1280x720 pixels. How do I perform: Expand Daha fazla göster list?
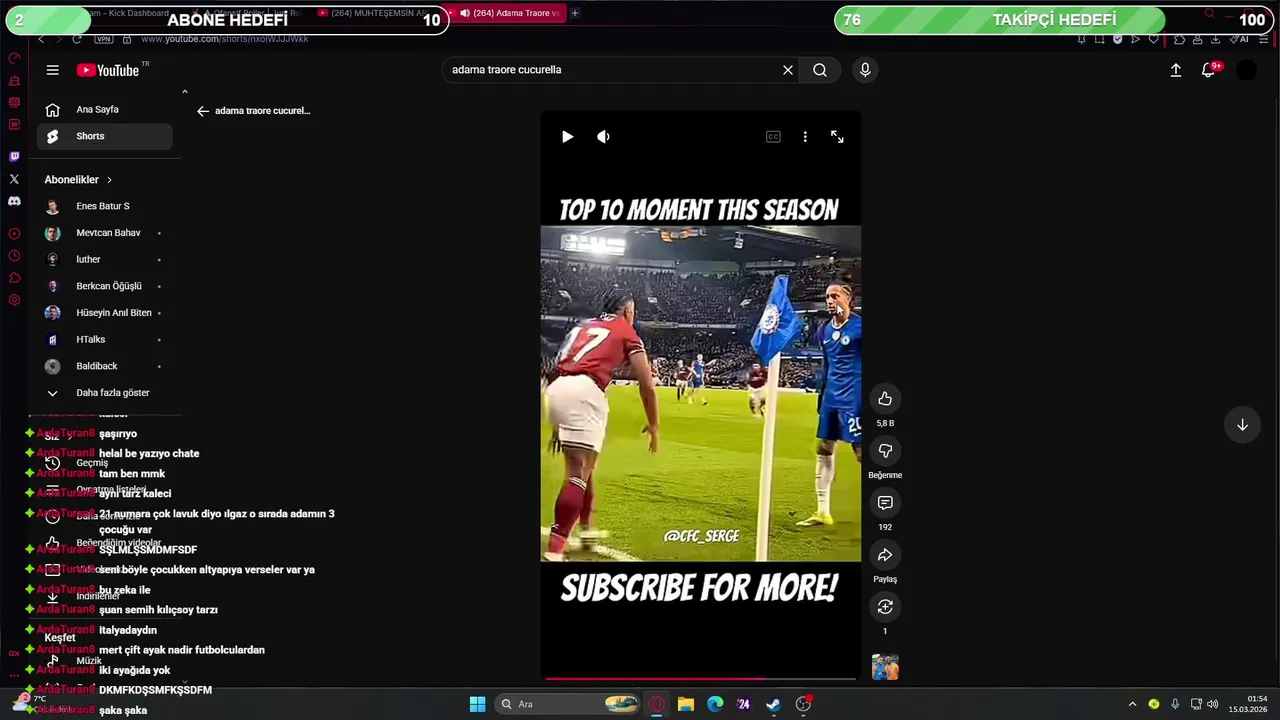(x=105, y=393)
